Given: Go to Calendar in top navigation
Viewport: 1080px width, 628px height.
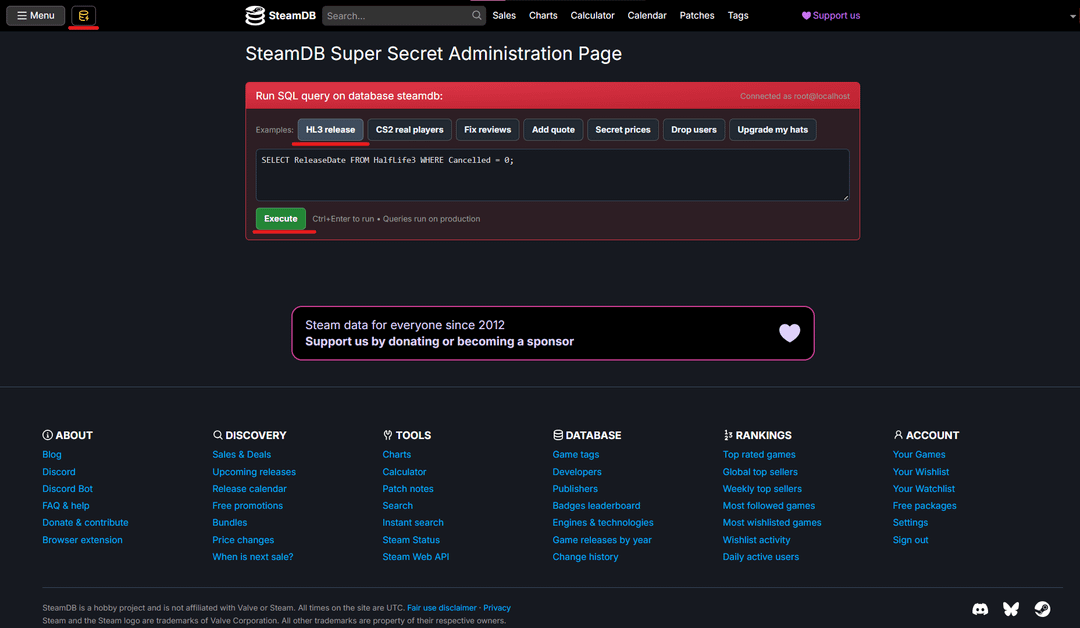Looking at the screenshot, I should click(647, 16).
